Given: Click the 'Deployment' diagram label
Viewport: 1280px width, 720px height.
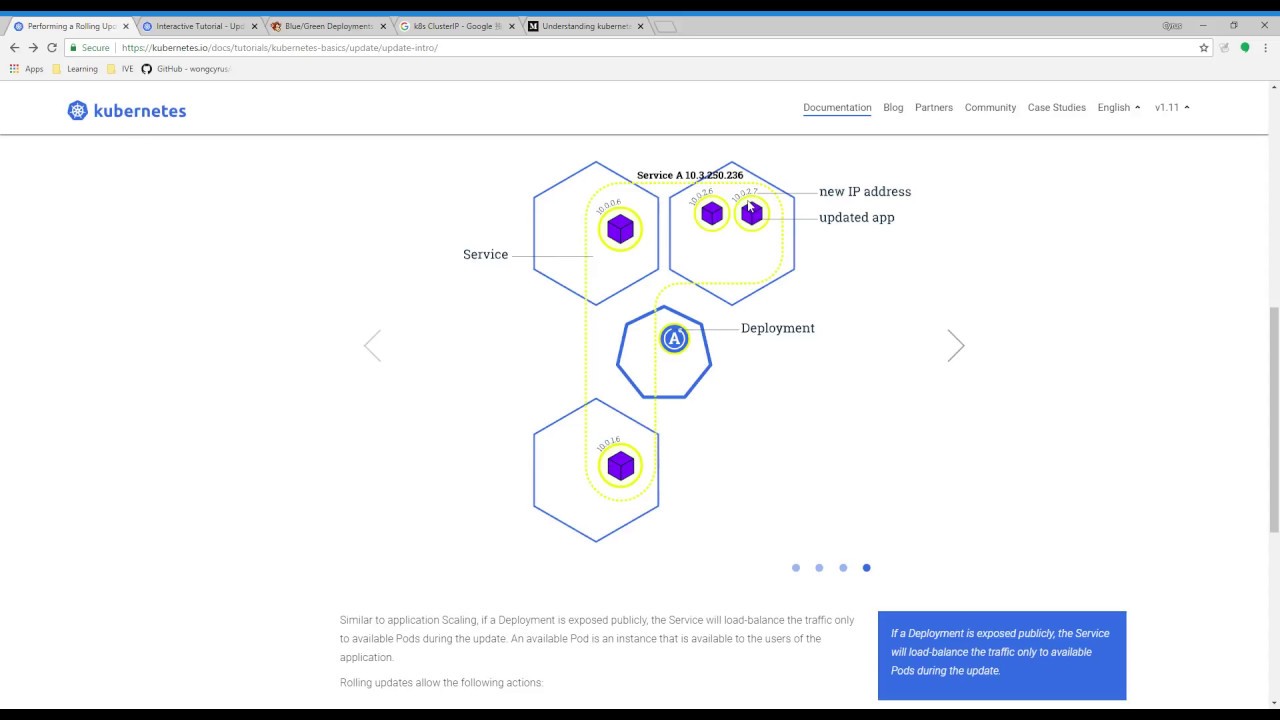Looking at the screenshot, I should click(x=778, y=328).
